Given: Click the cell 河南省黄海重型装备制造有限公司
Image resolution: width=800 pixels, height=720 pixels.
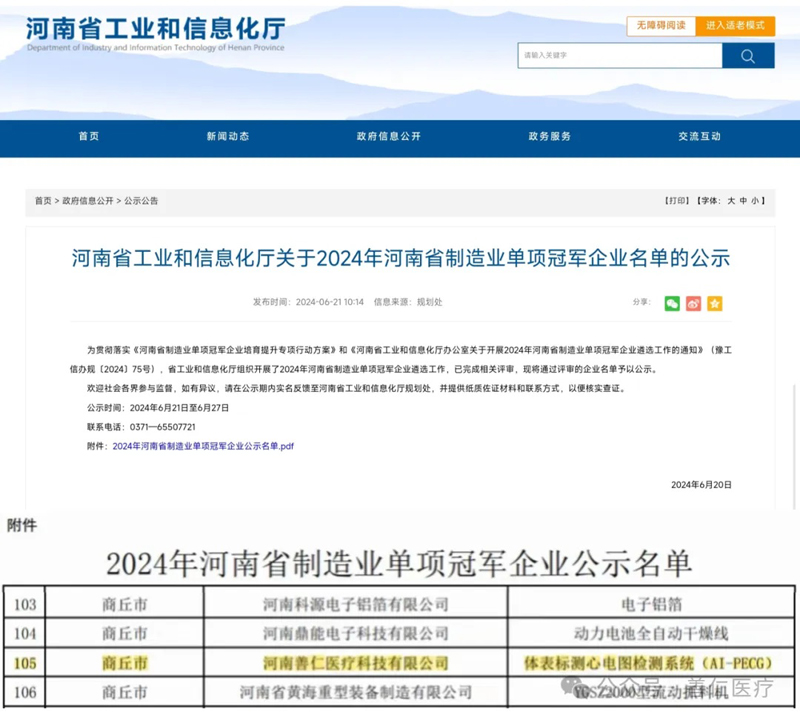Looking at the screenshot, I should 356,692.
